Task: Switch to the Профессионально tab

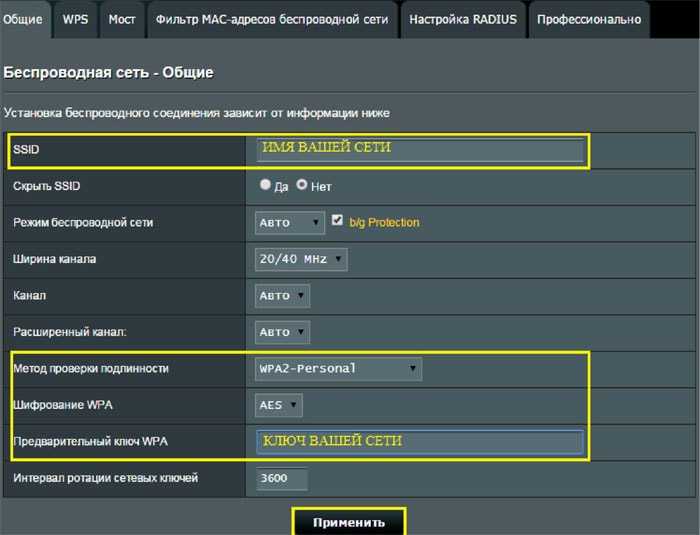Action: tap(589, 19)
